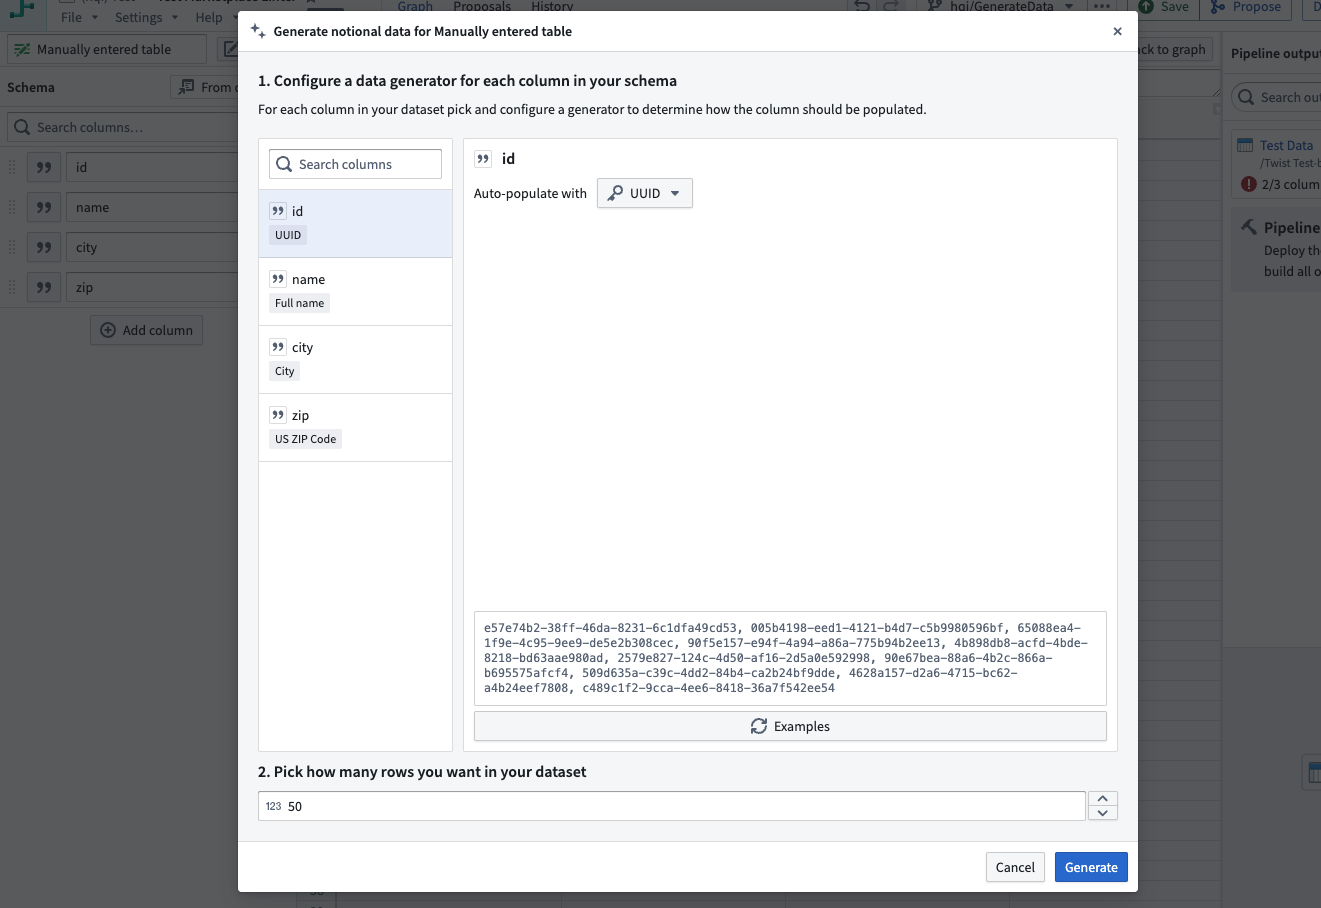Refresh the Examples list
Viewport: 1321px width, 908px height.
pos(790,726)
